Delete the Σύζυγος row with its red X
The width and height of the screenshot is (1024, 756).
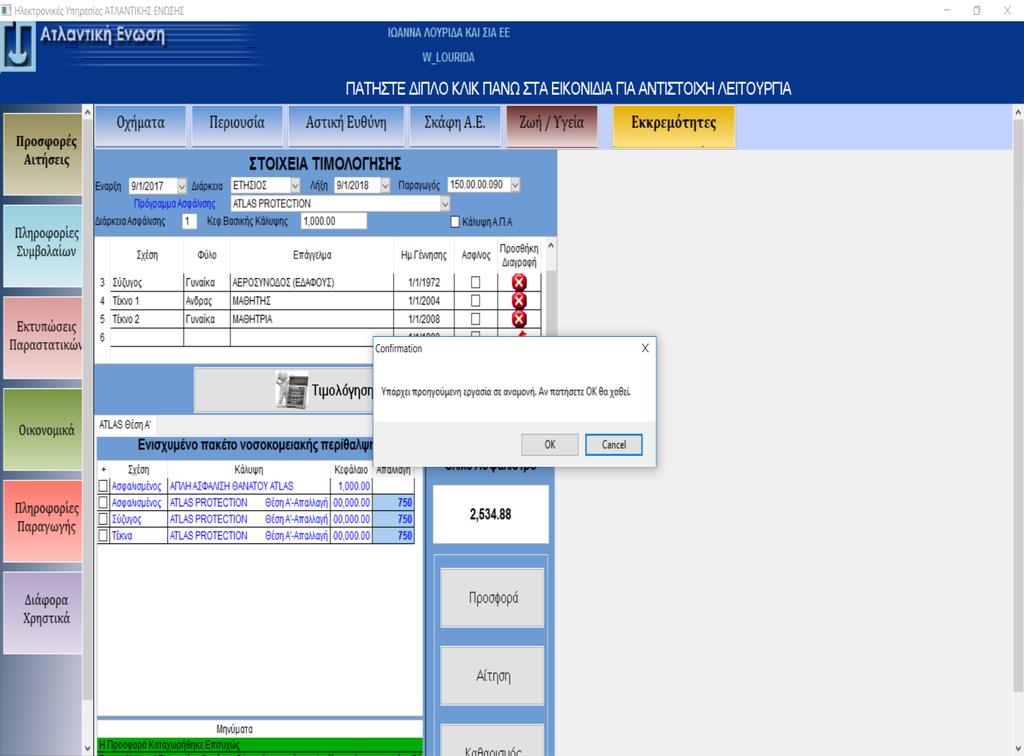[519, 282]
